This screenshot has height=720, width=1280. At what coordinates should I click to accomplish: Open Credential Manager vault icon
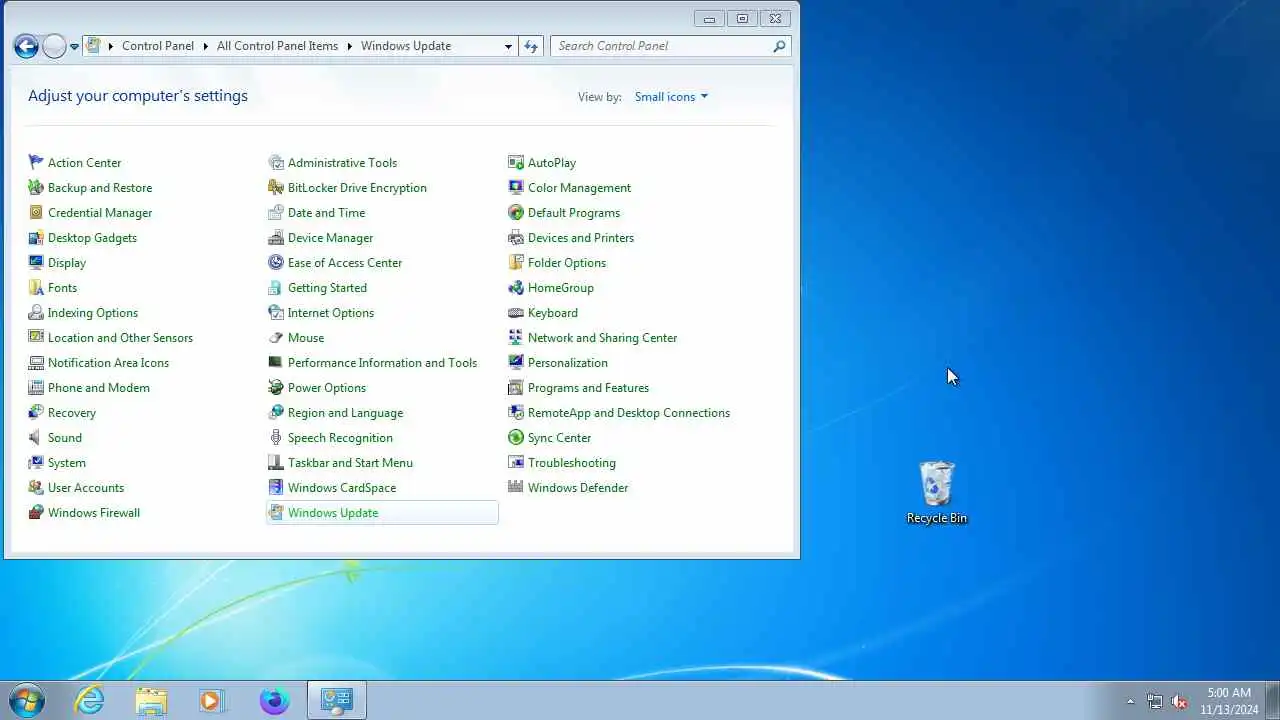click(36, 212)
